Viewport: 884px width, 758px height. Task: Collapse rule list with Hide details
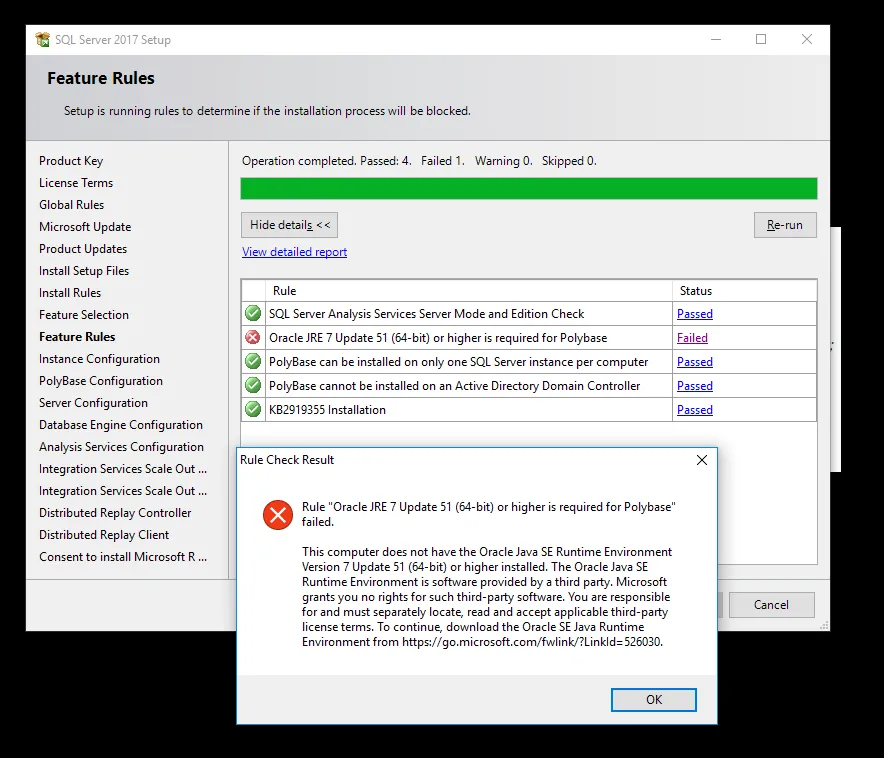290,225
